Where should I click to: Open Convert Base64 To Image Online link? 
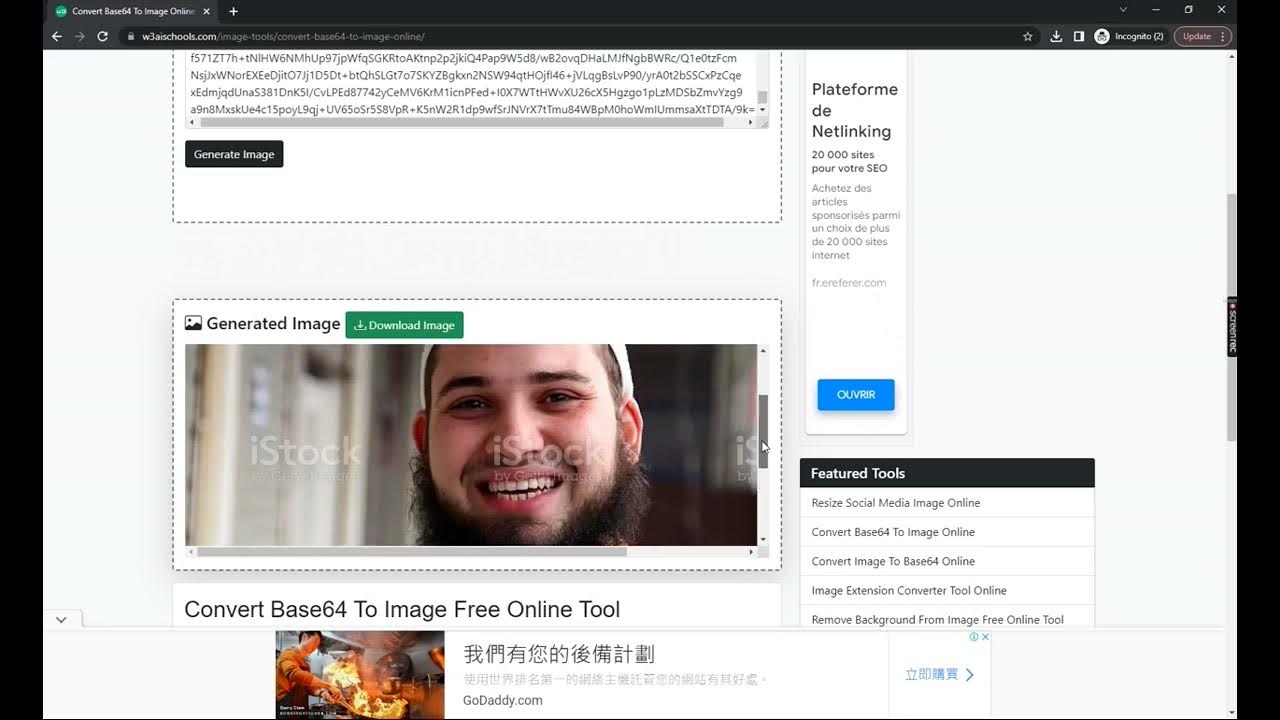(x=893, y=532)
